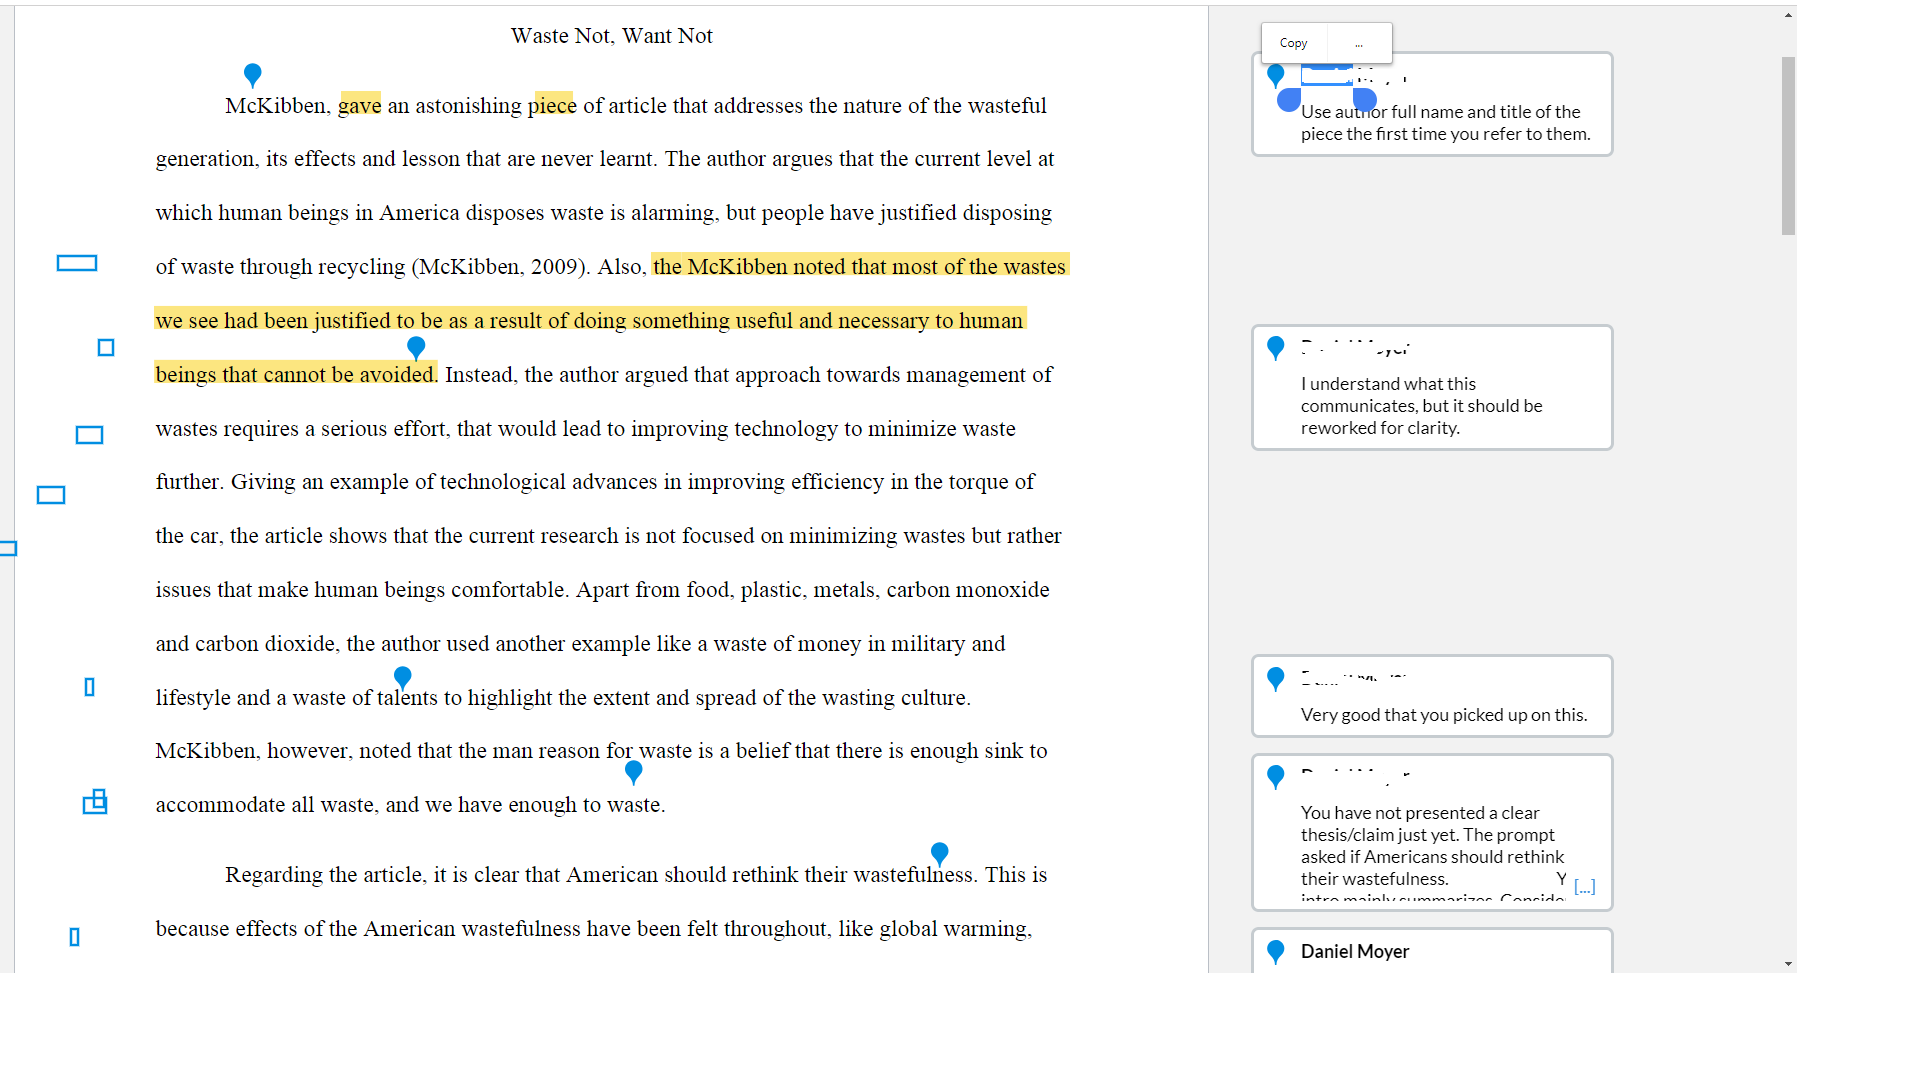Click pin icon beside Daniel Moyer name
This screenshot has height=1080, width=1920.
pyautogui.click(x=1275, y=952)
